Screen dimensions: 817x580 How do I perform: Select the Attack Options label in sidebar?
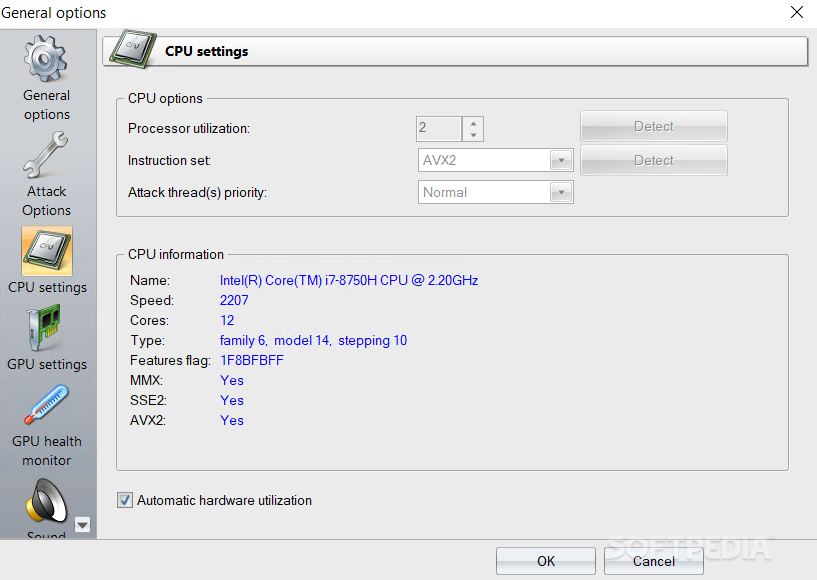pos(46,201)
